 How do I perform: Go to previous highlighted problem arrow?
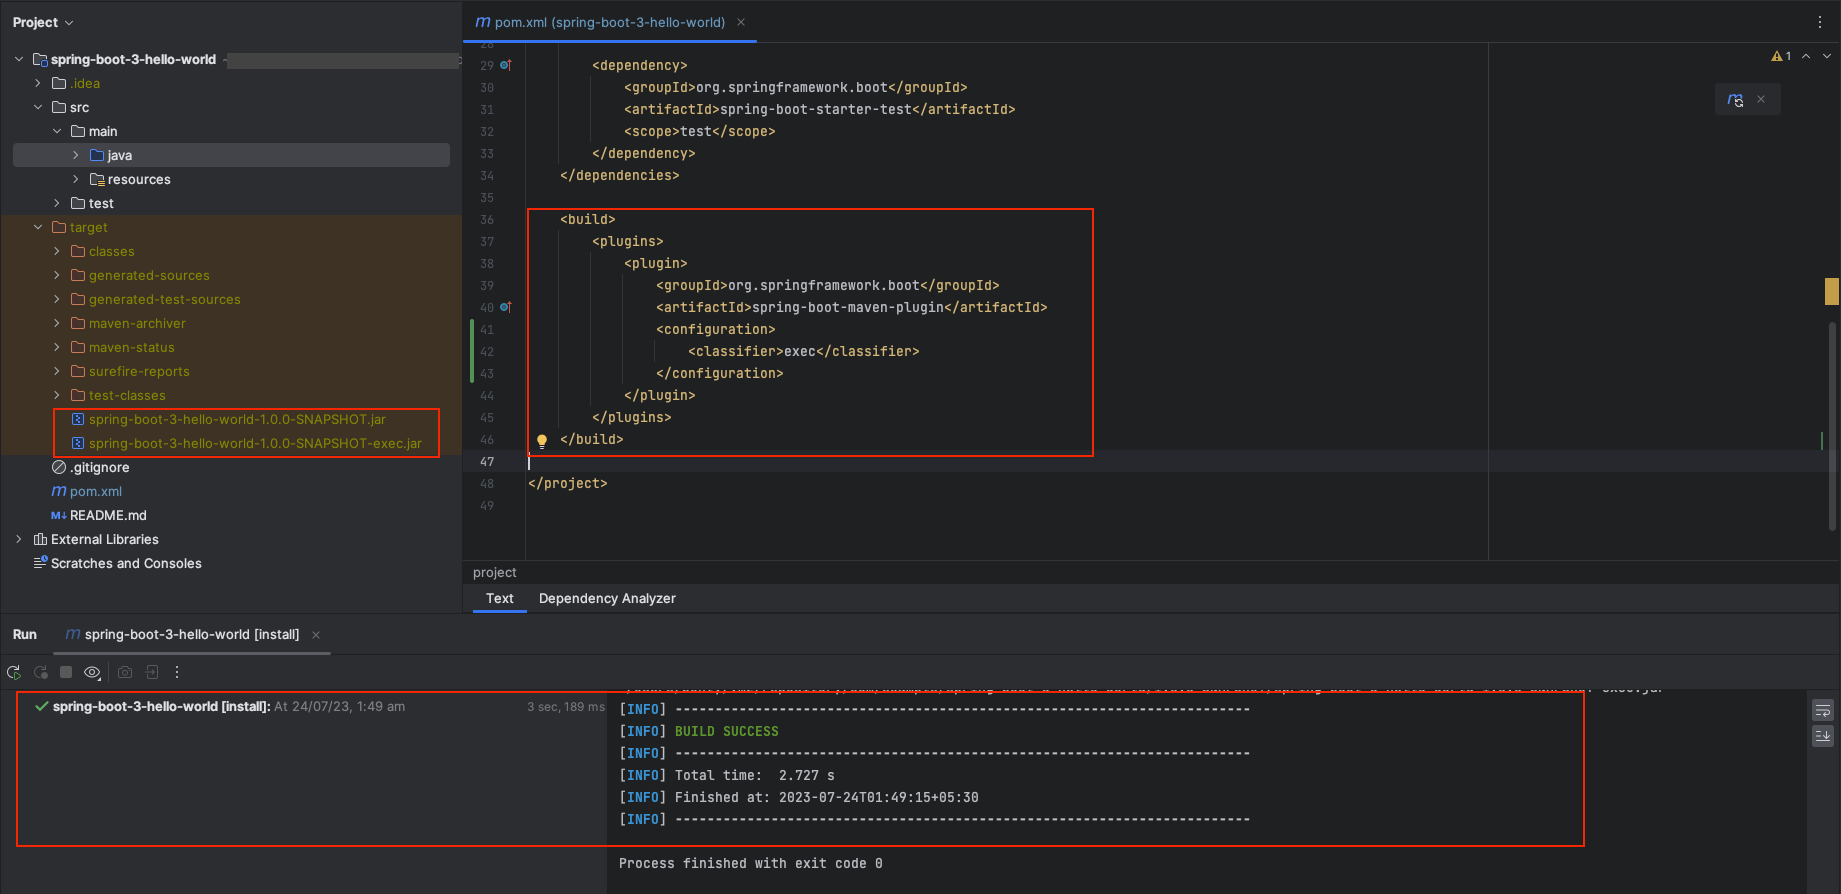coord(1806,56)
